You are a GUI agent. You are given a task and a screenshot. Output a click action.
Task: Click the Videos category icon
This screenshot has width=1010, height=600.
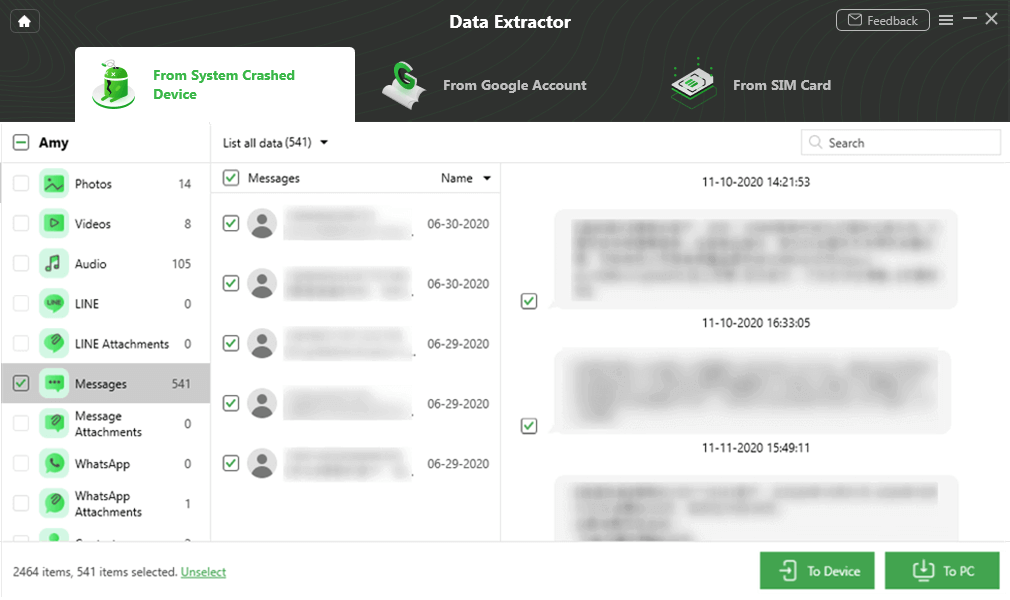[54, 224]
